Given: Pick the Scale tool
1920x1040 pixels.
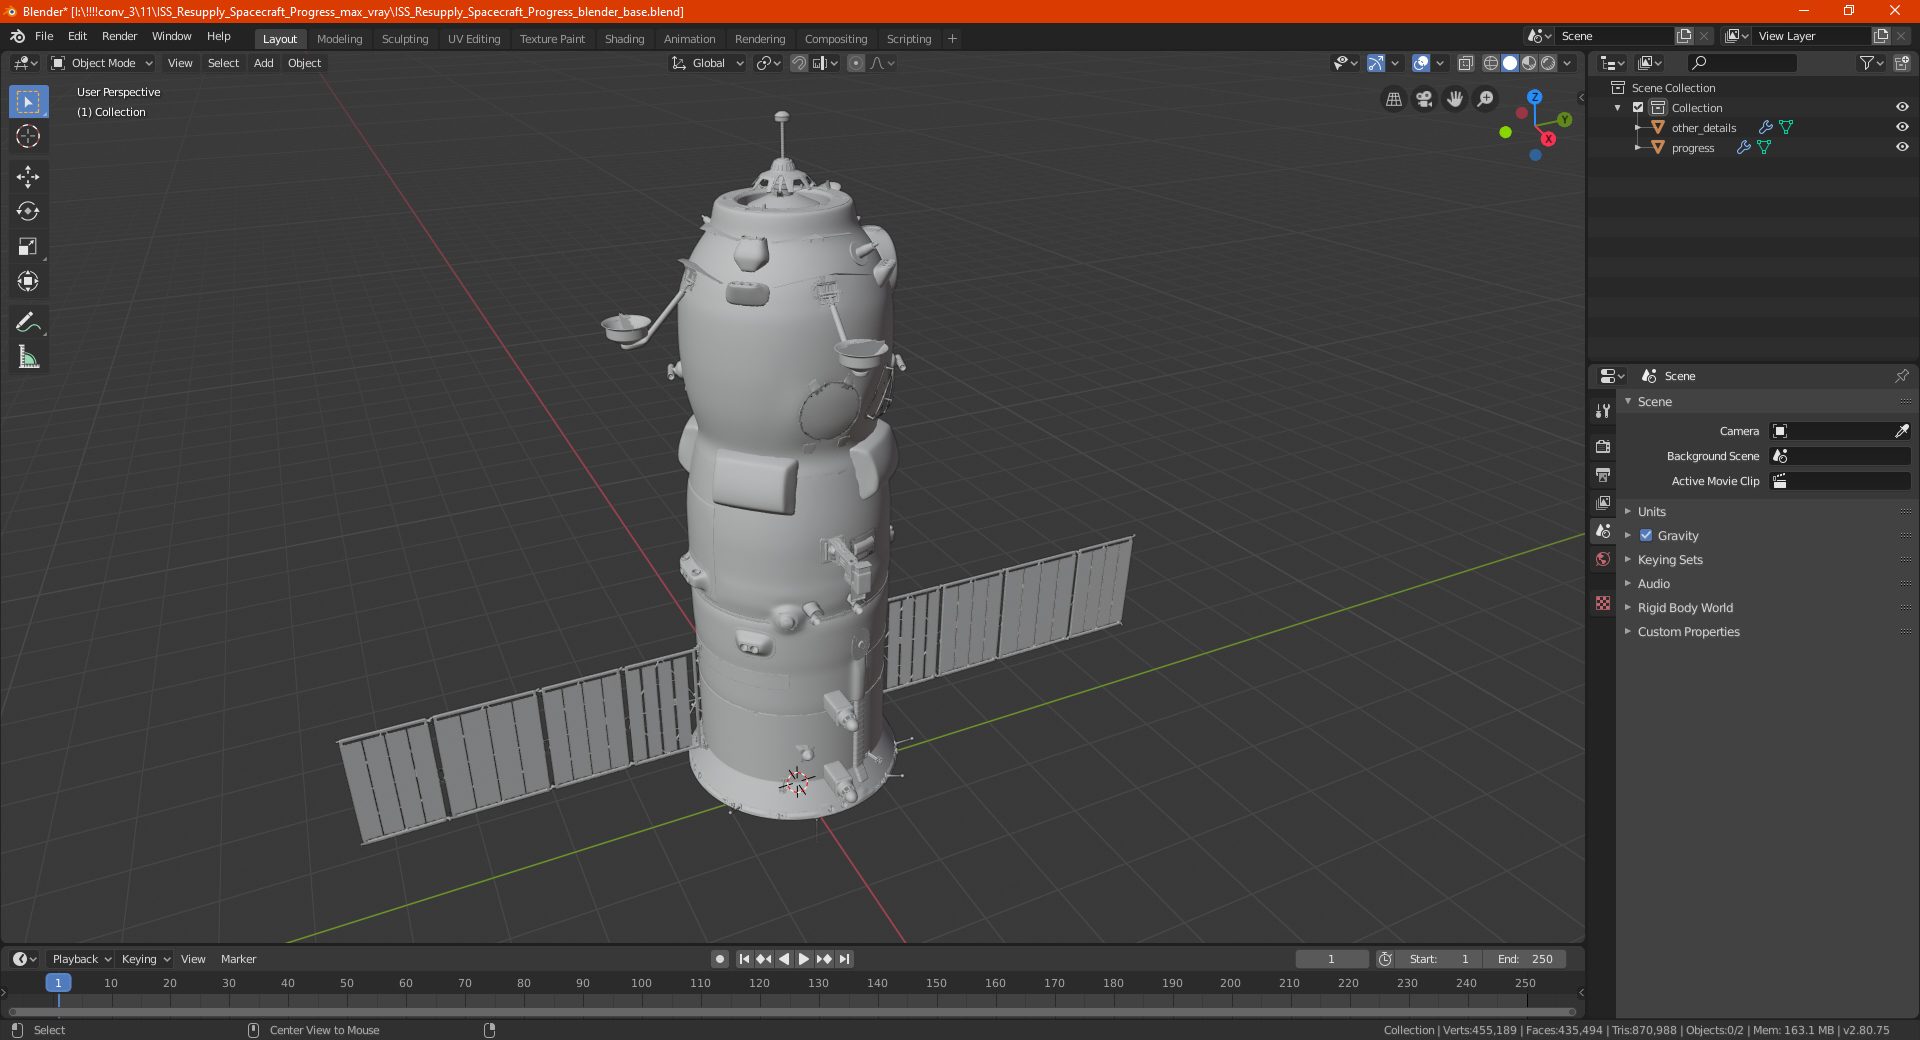Looking at the screenshot, I should [x=28, y=246].
